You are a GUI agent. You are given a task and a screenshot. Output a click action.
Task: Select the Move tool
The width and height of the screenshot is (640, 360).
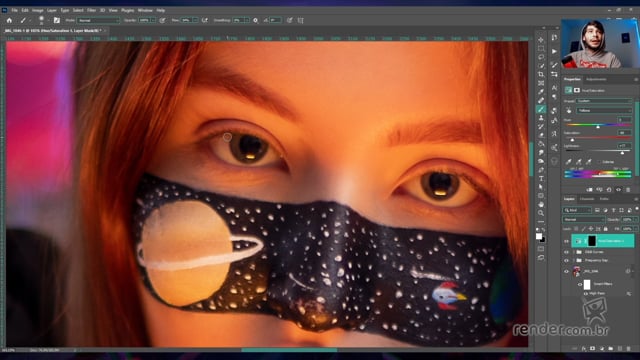tap(541, 40)
